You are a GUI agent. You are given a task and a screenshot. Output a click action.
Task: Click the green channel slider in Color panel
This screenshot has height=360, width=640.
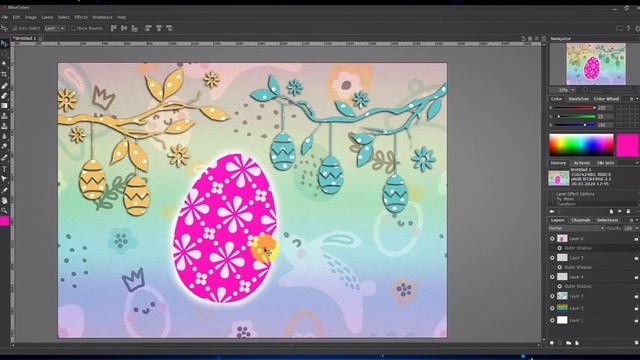point(575,116)
